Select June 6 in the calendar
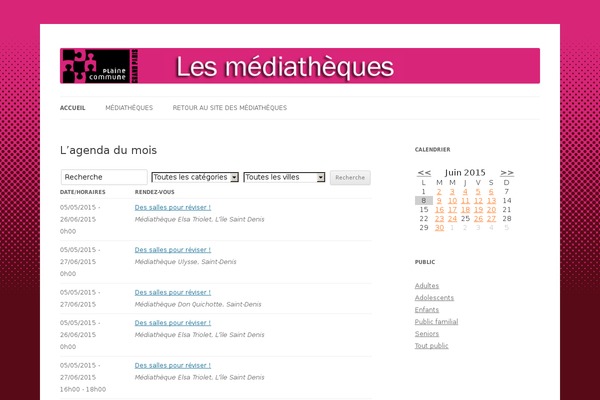Image resolution: width=600 pixels, height=400 pixels. coord(491,192)
